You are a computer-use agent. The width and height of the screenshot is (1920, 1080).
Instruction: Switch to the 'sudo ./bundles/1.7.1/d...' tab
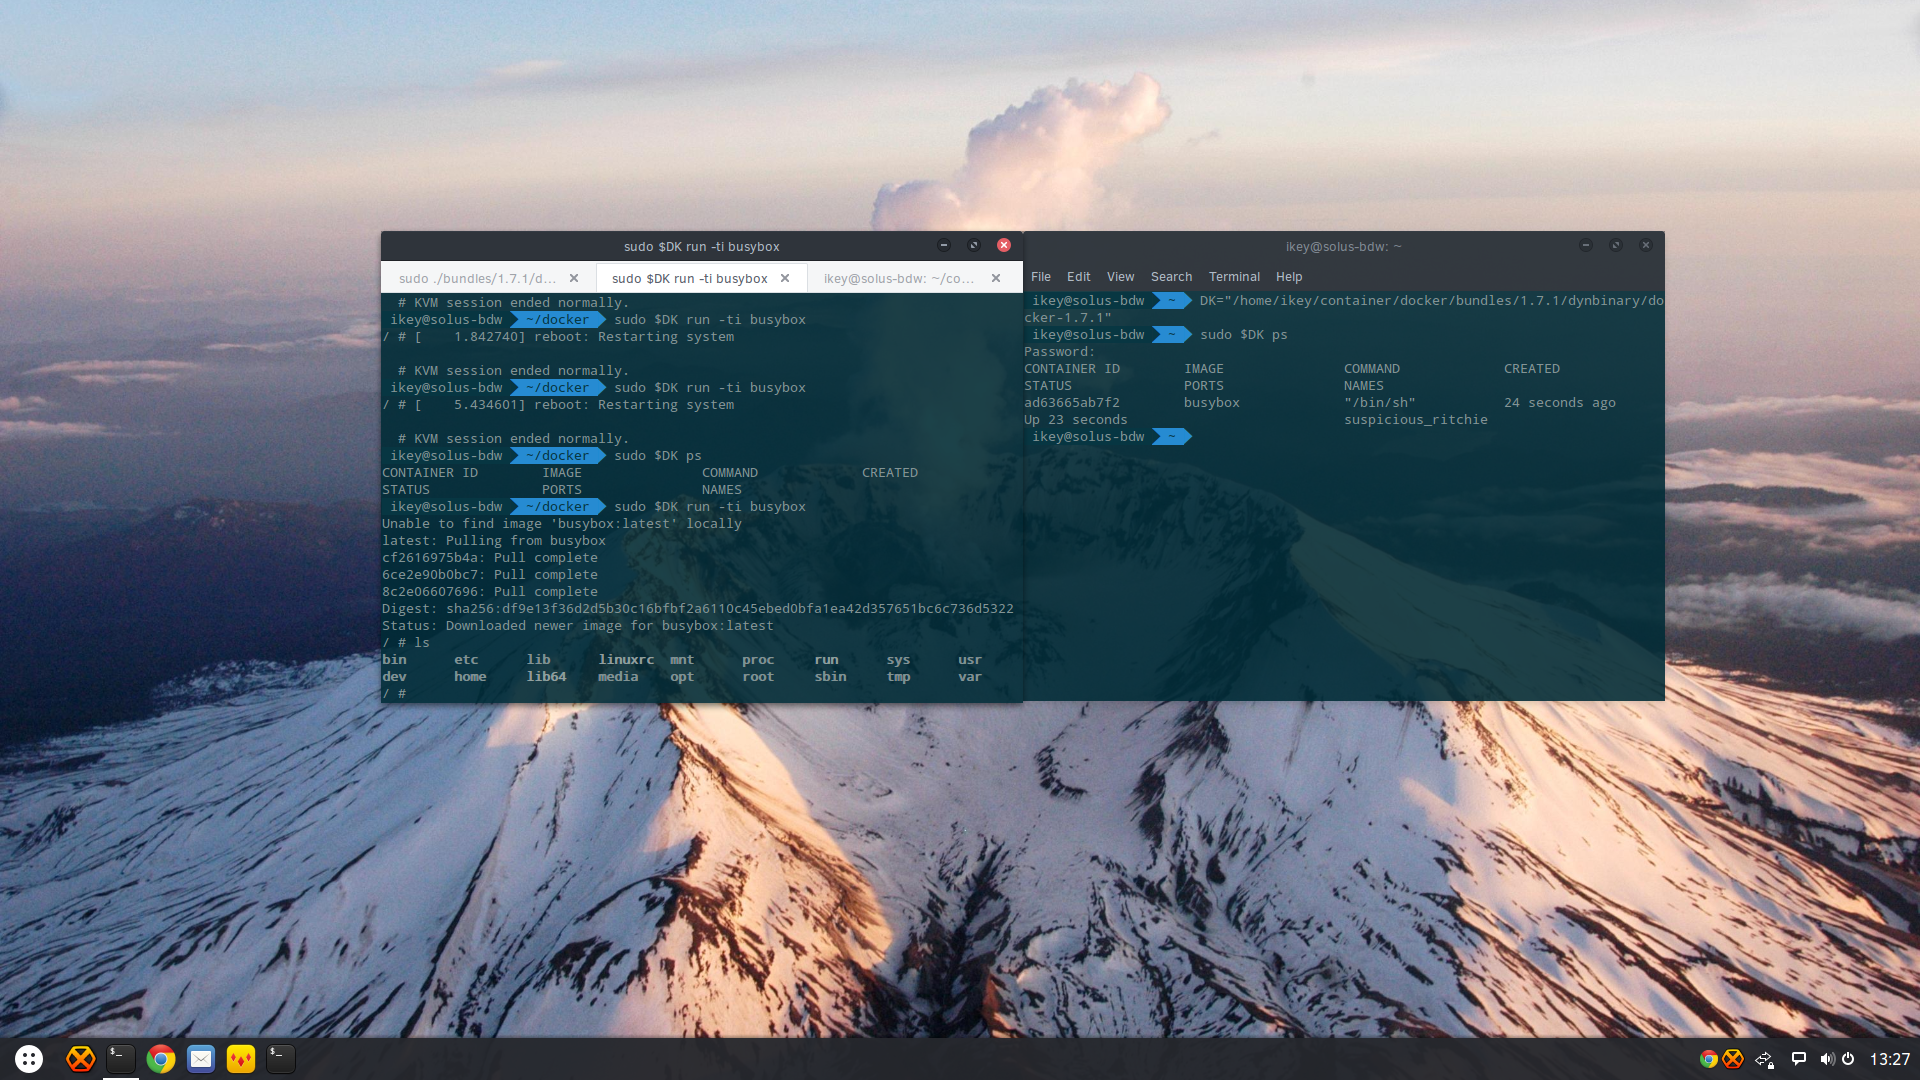click(x=477, y=278)
